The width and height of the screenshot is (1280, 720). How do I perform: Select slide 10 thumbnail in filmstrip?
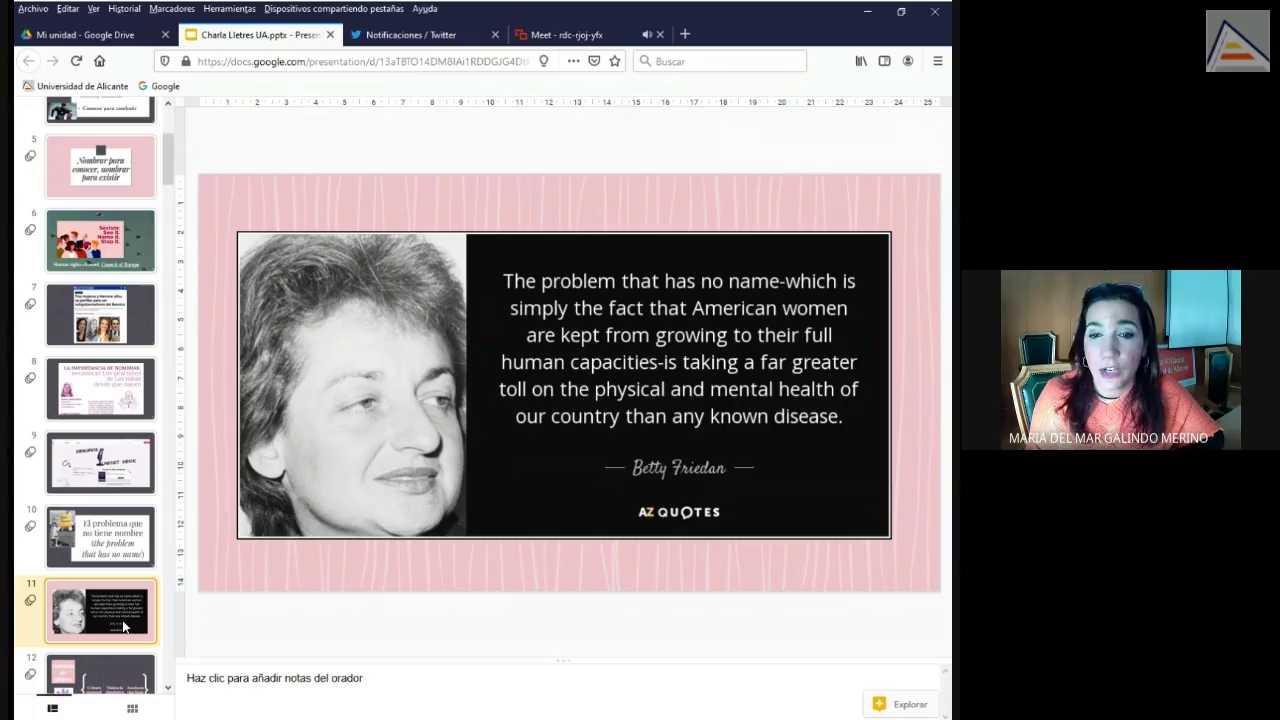[101, 536]
